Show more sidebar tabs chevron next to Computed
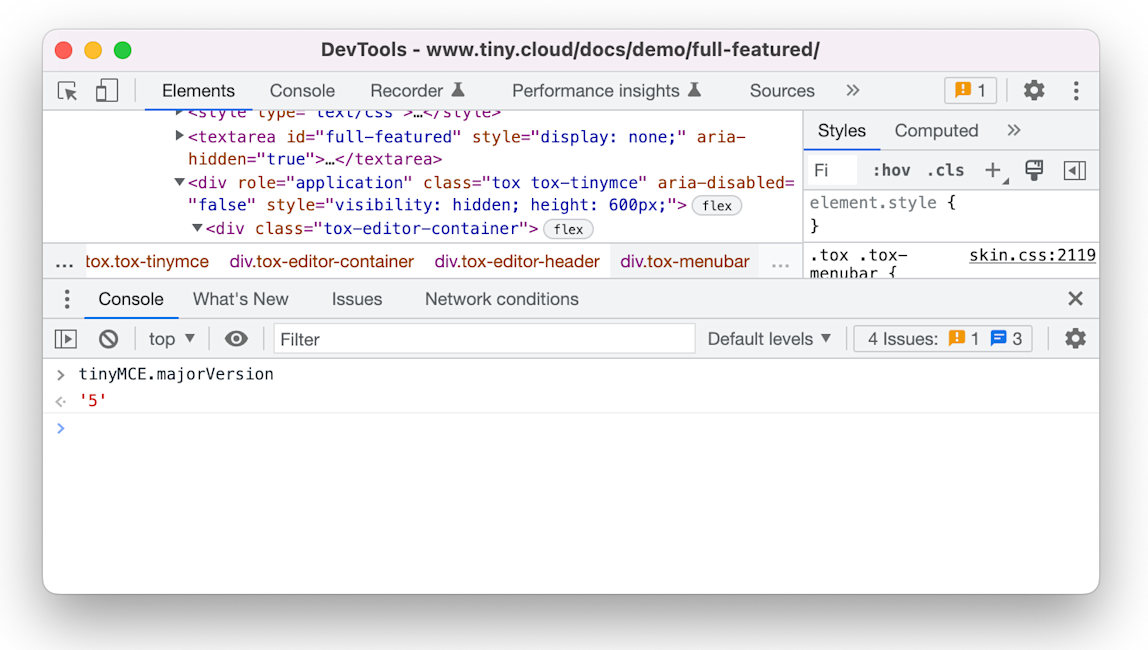Image resolution: width=1148 pixels, height=650 pixels. tap(1013, 131)
